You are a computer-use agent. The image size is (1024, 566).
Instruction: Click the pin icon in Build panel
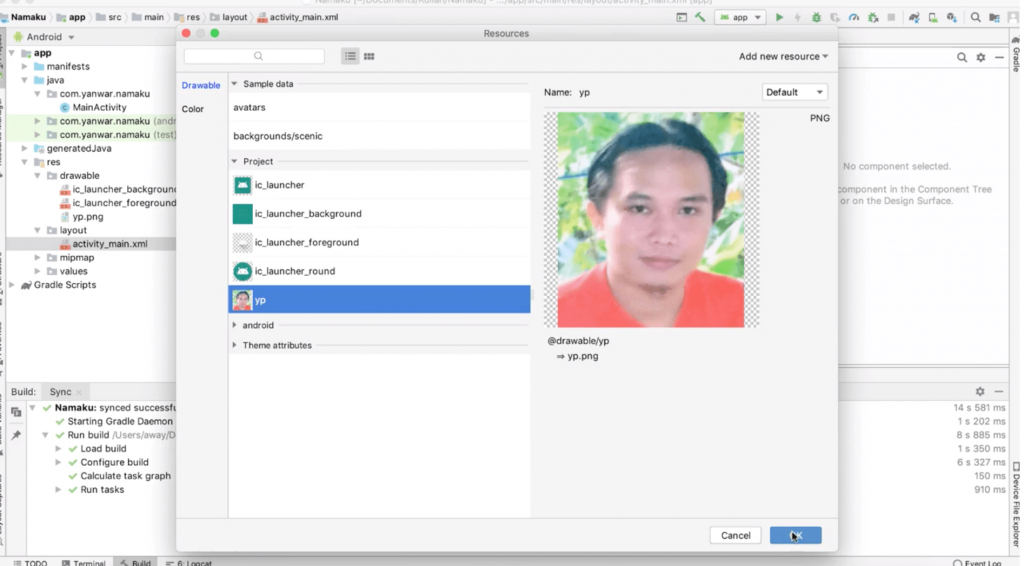[16, 435]
